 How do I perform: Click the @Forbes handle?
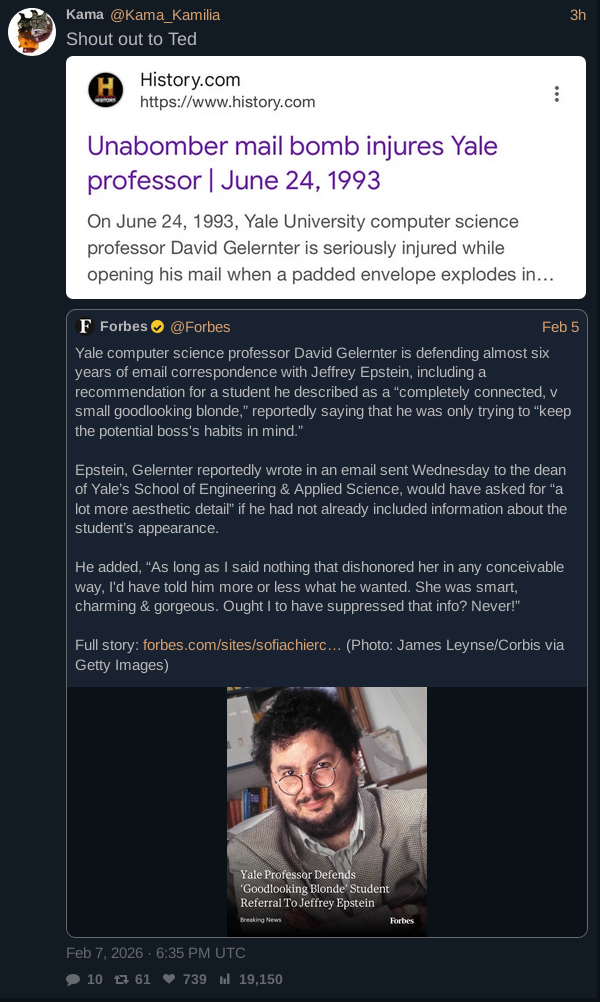pyautogui.click(x=200, y=327)
